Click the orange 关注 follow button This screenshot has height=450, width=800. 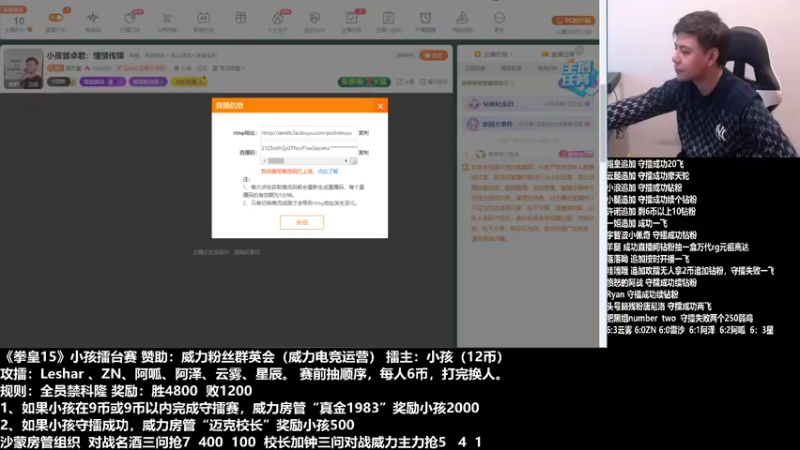pyautogui.click(x=433, y=55)
